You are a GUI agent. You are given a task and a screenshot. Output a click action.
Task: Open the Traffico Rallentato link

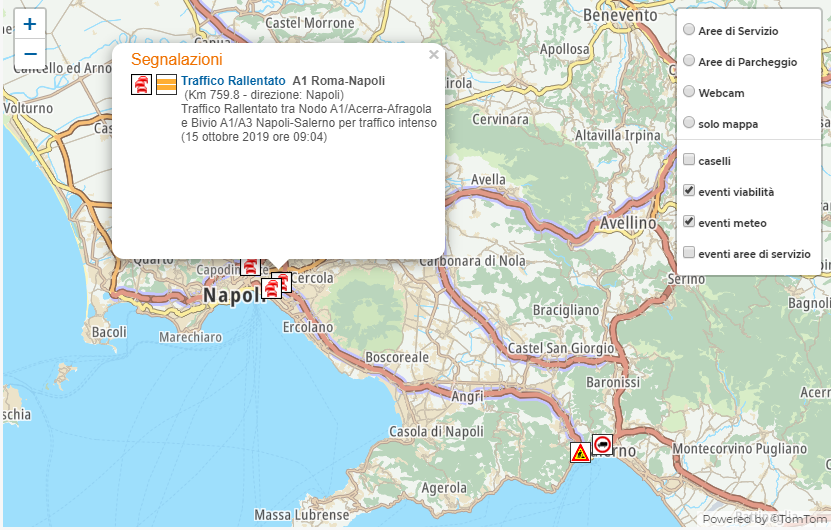point(233,80)
